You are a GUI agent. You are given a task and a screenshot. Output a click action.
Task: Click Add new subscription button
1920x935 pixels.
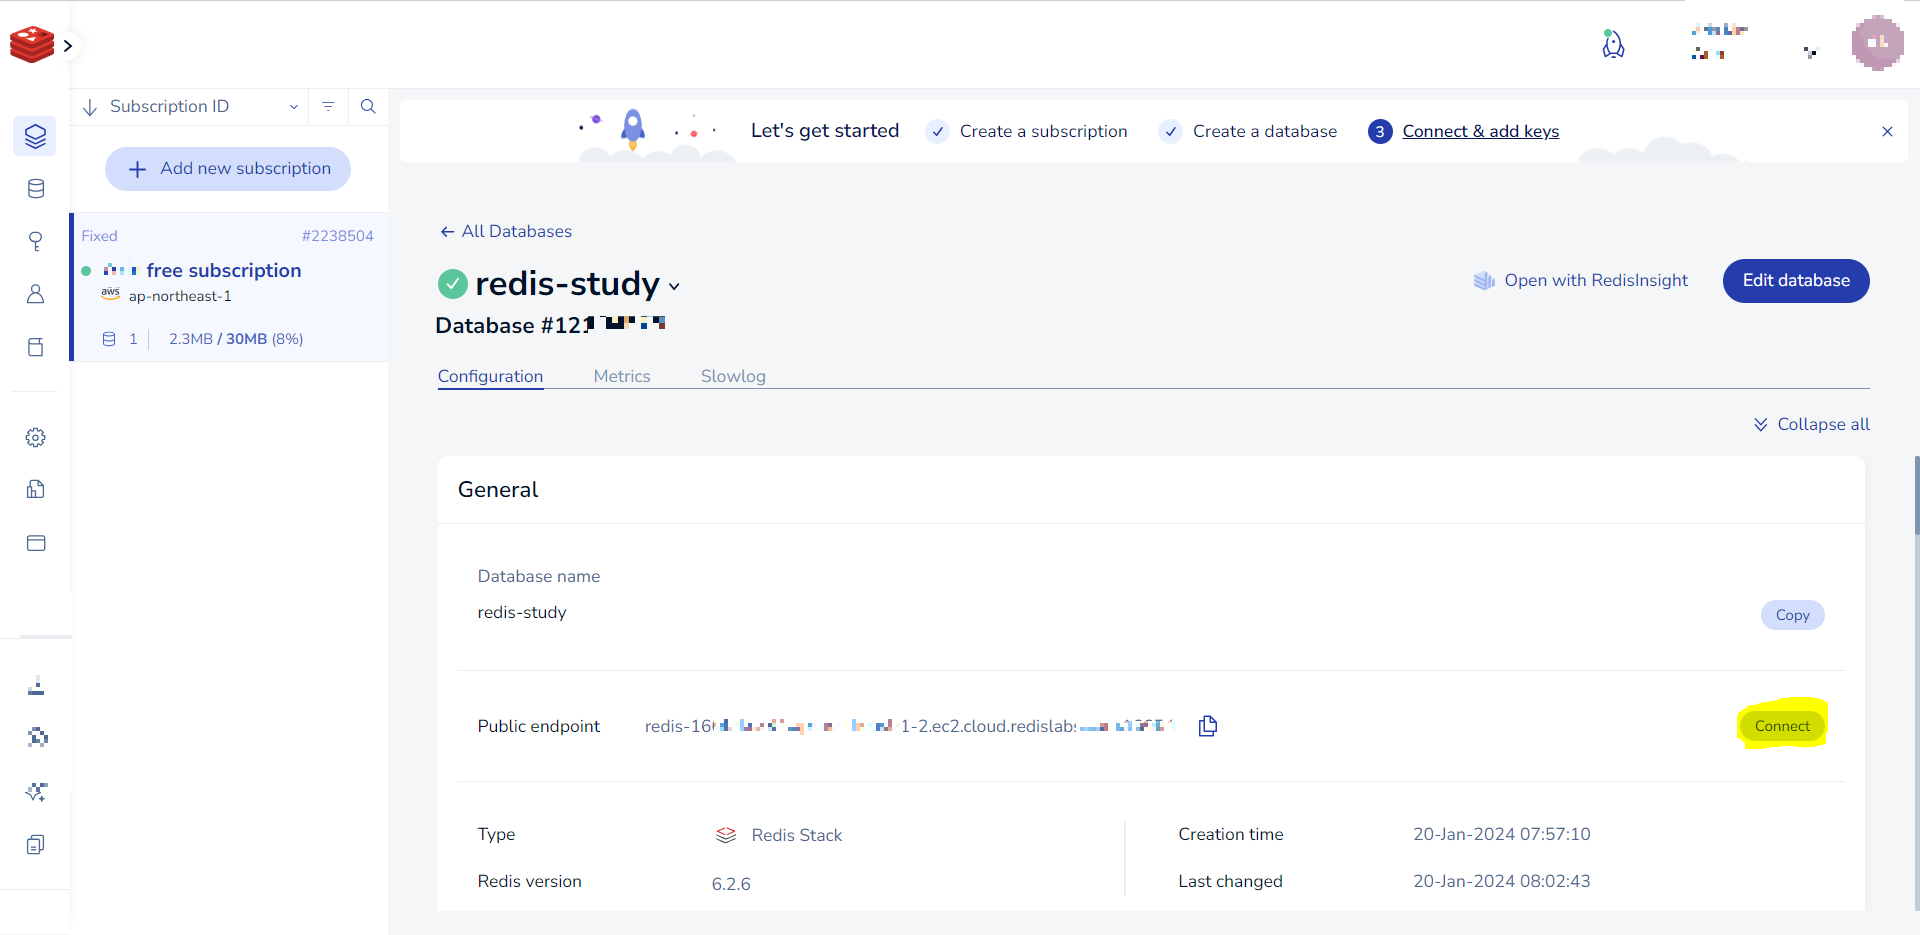click(228, 169)
